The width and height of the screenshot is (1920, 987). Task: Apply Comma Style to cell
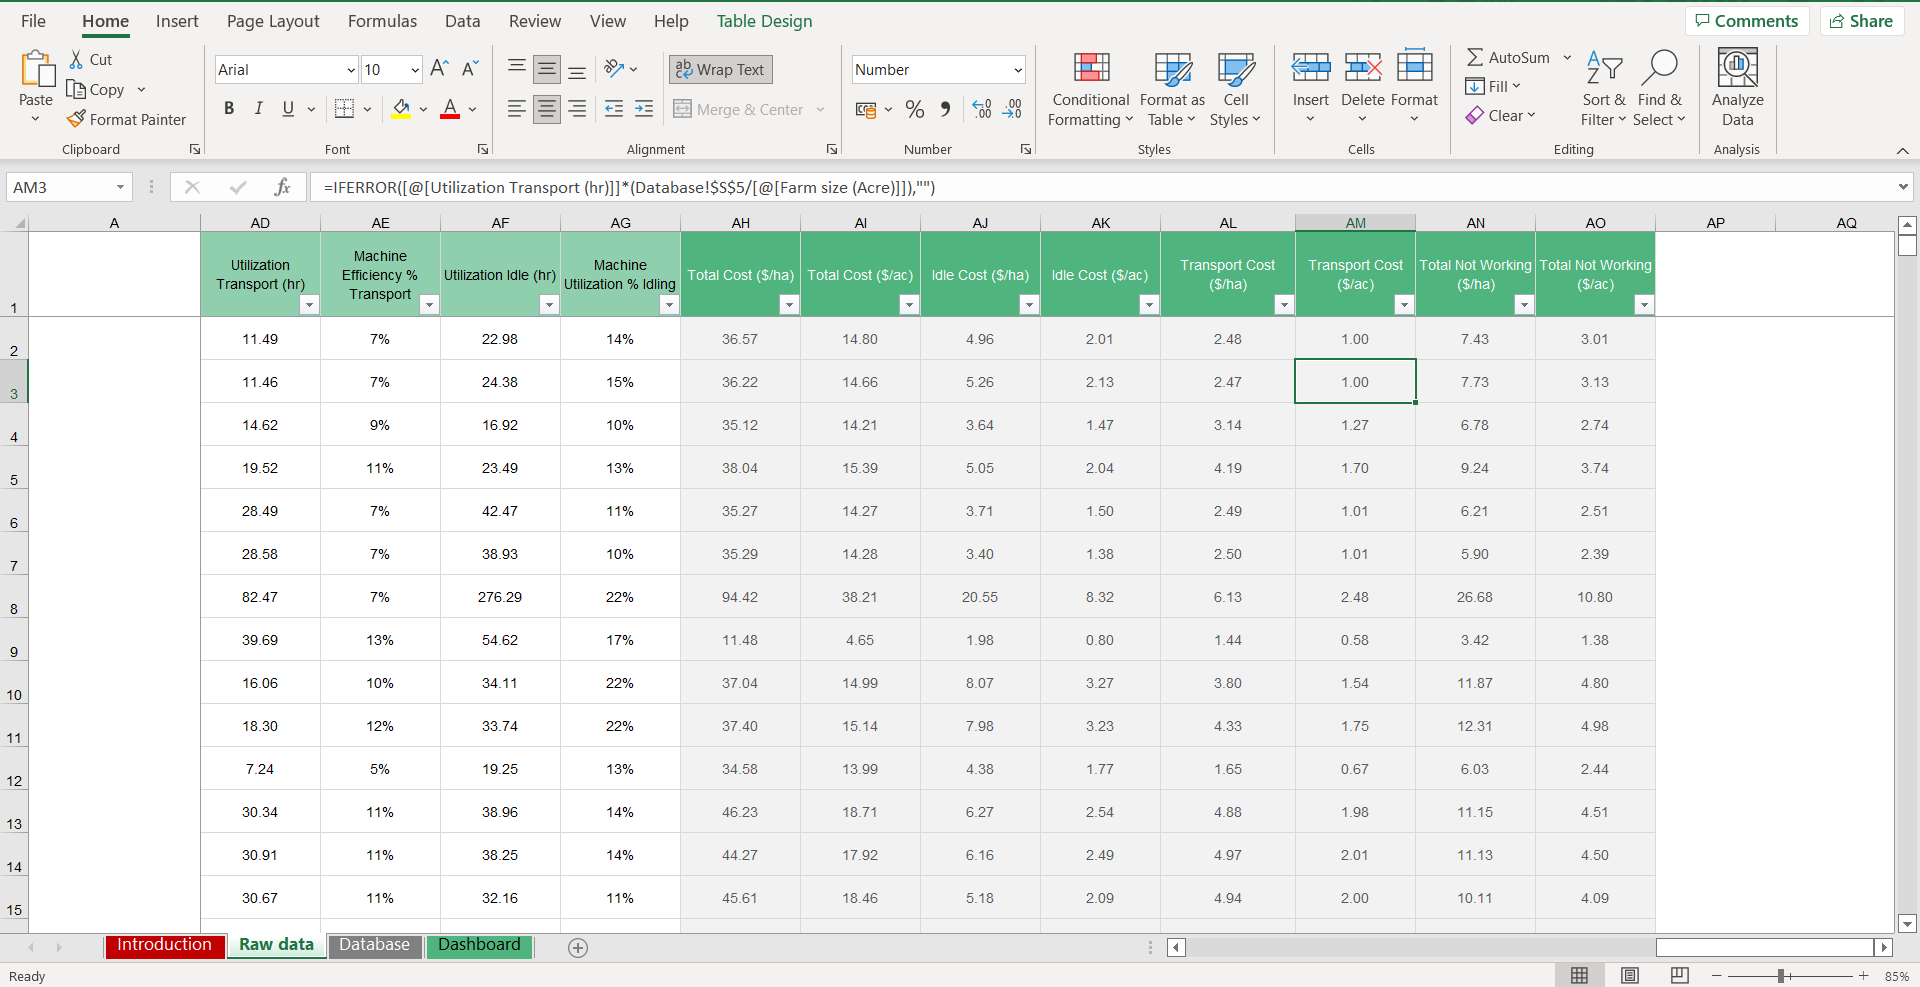[x=945, y=109]
